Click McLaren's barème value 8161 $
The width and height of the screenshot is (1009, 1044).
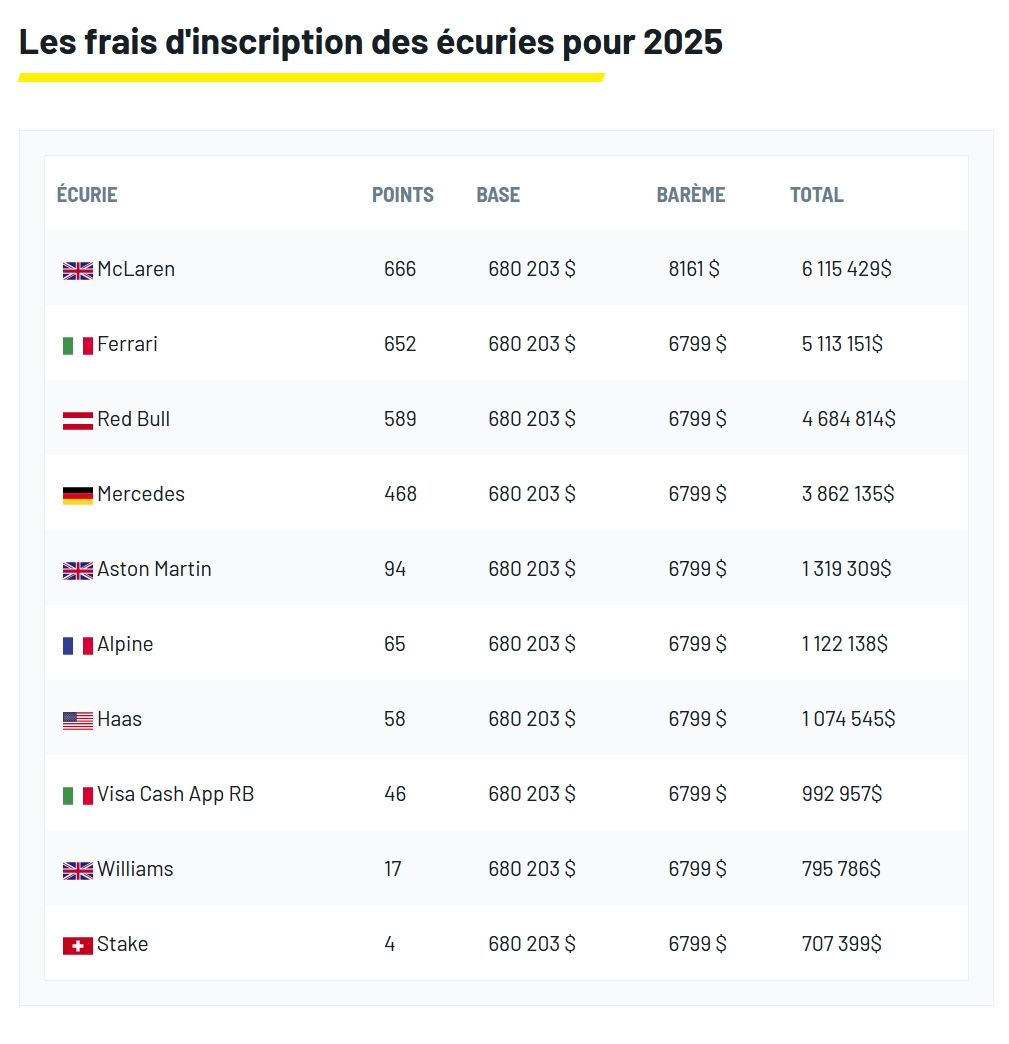point(694,269)
